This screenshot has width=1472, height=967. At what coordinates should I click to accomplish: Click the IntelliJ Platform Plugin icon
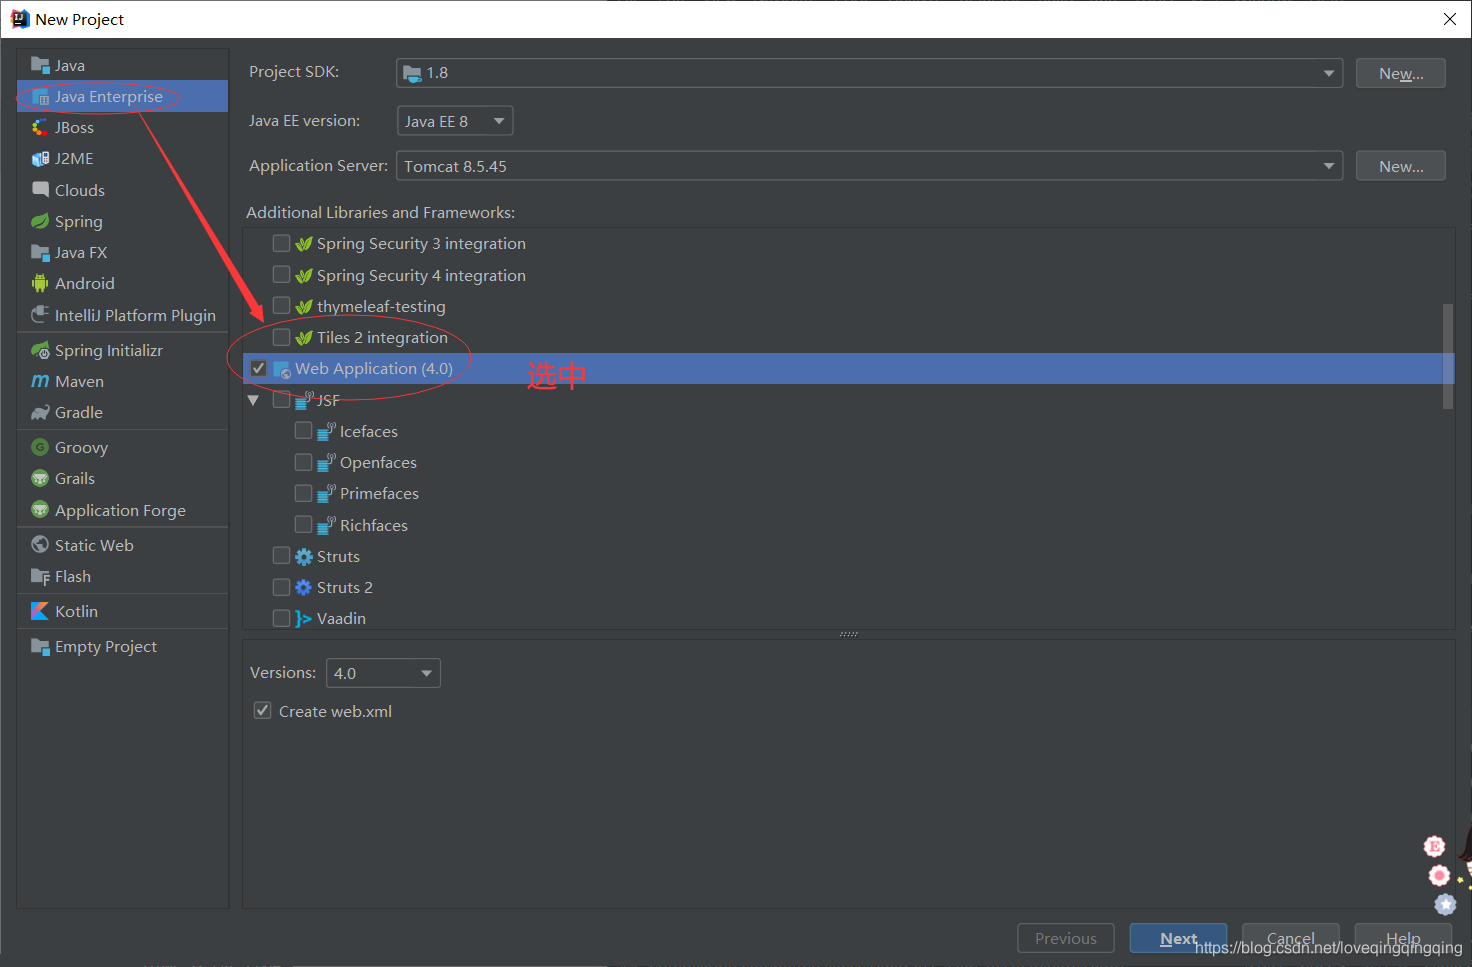coord(40,314)
